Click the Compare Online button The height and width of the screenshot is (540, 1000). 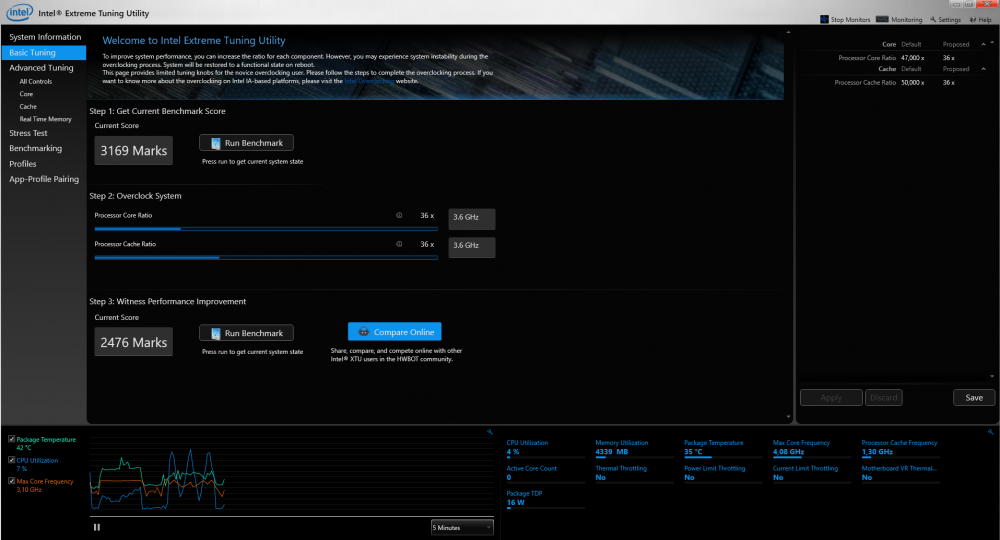coord(395,332)
